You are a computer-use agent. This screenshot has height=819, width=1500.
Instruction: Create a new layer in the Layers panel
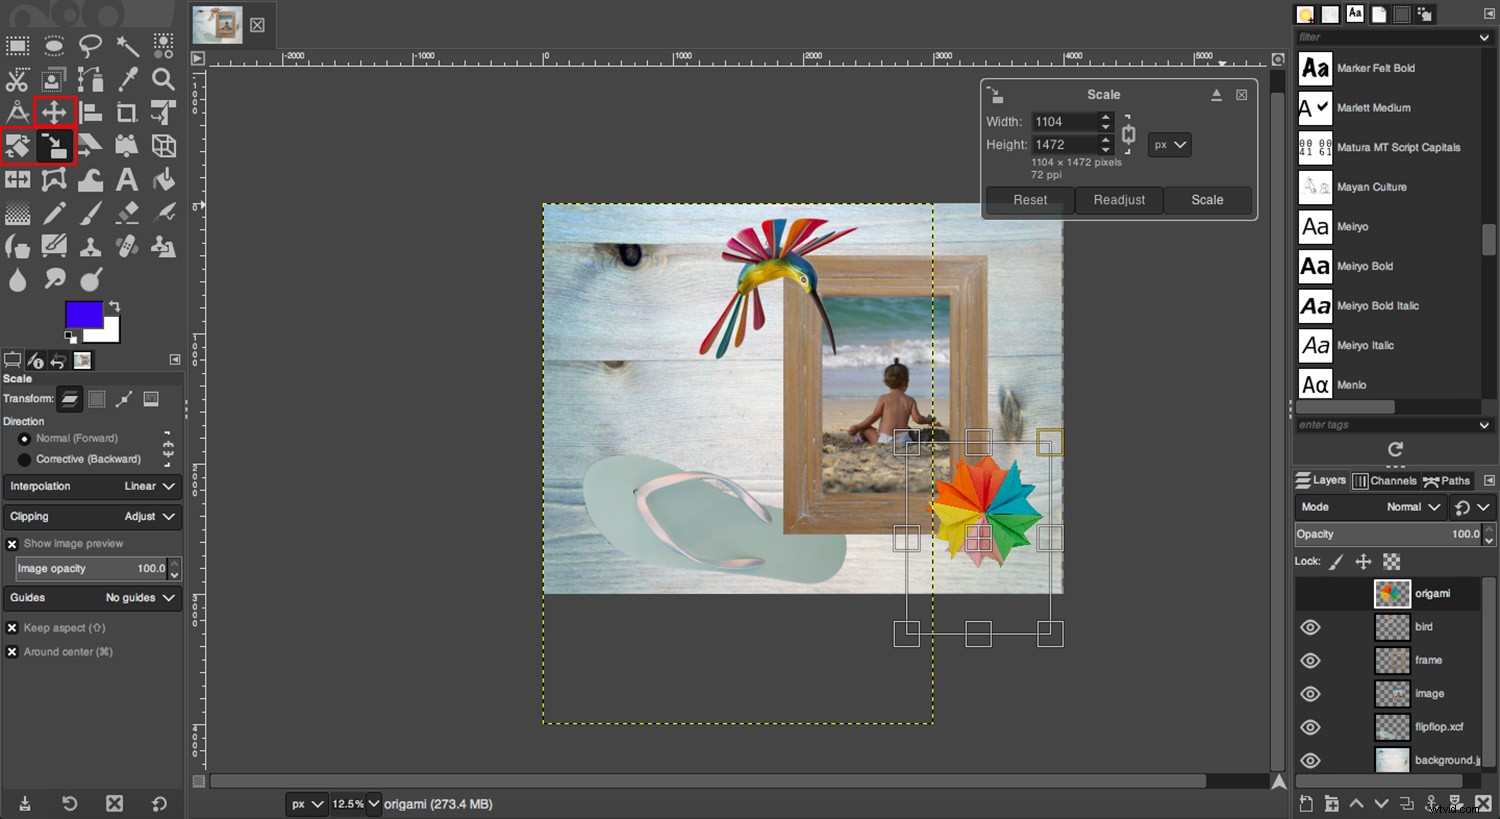point(1306,803)
